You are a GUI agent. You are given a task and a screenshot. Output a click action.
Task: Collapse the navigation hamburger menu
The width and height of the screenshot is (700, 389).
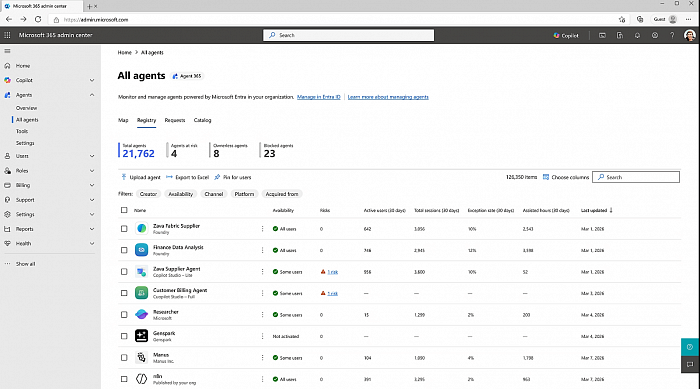click(7, 51)
